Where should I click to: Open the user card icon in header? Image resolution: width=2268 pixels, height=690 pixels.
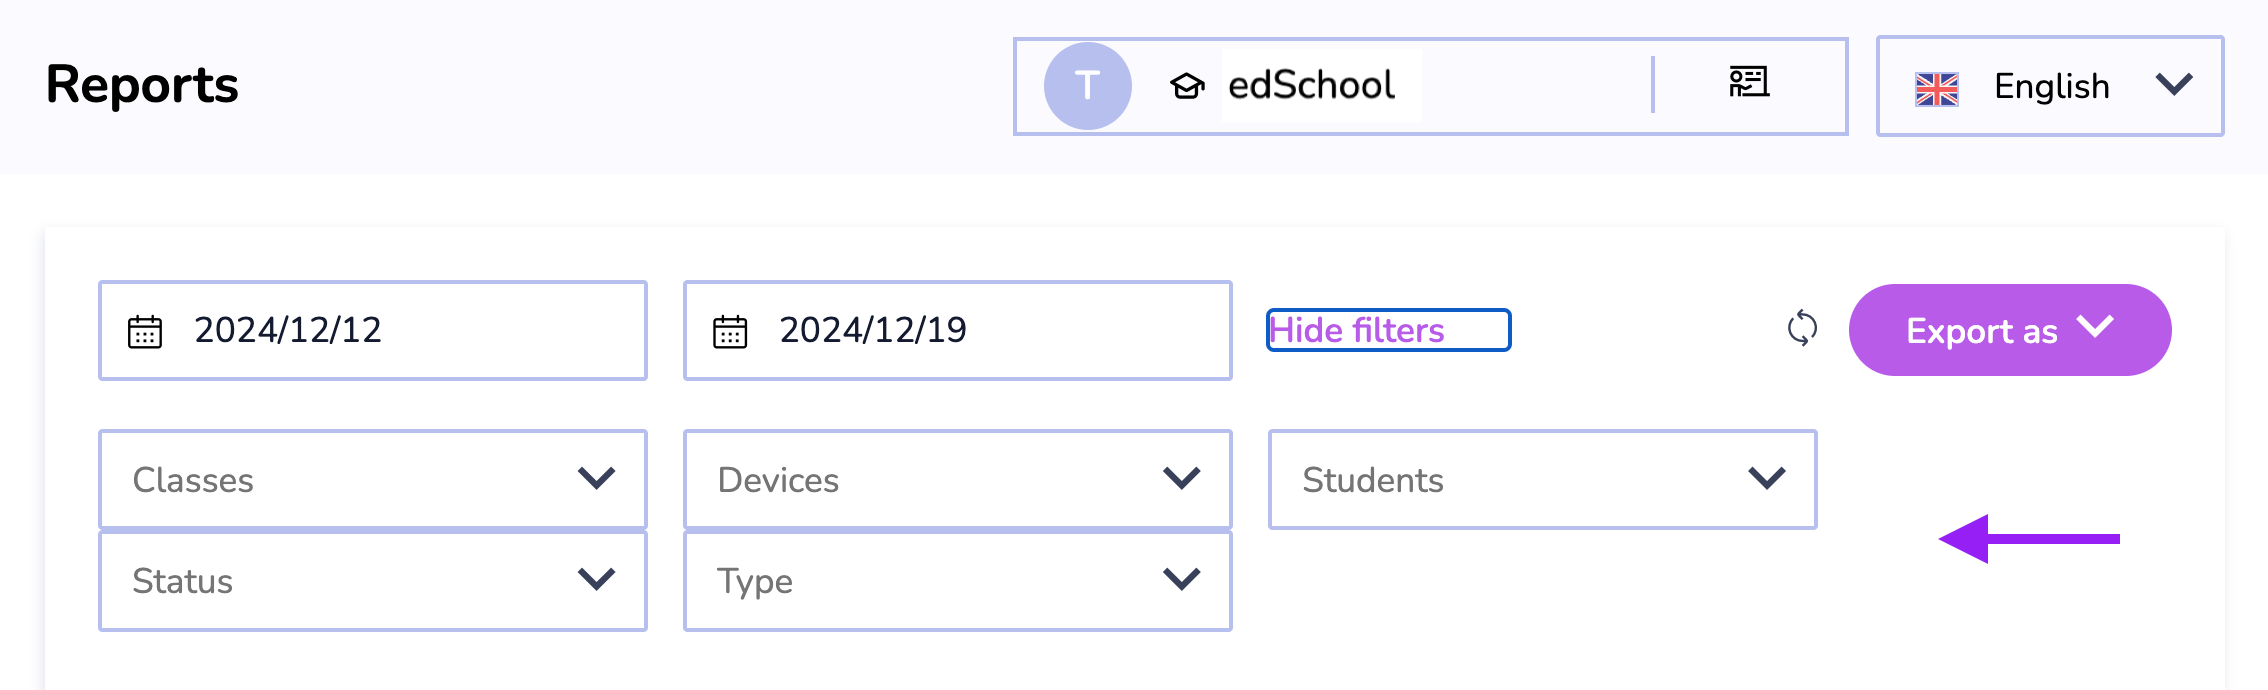pyautogui.click(x=1749, y=82)
